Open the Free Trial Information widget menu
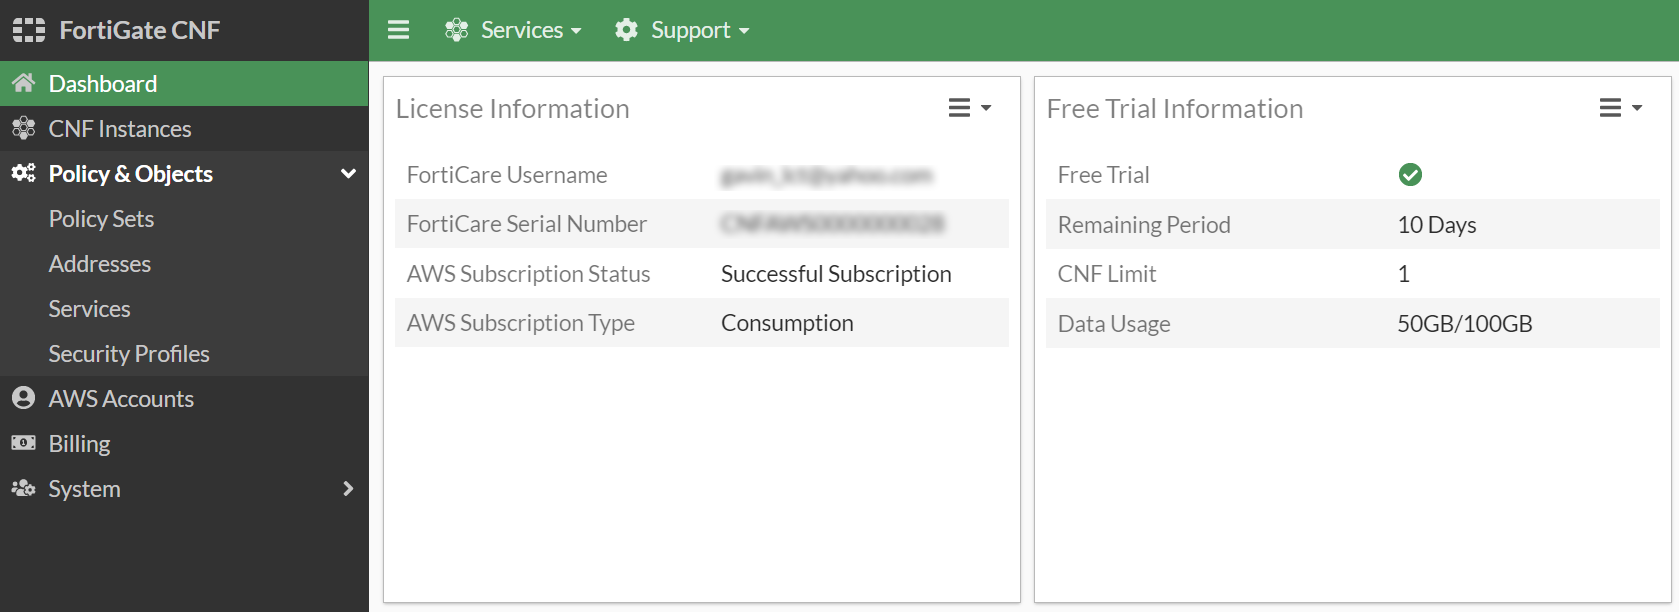Image resolution: width=1679 pixels, height=612 pixels. coord(1620,108)
